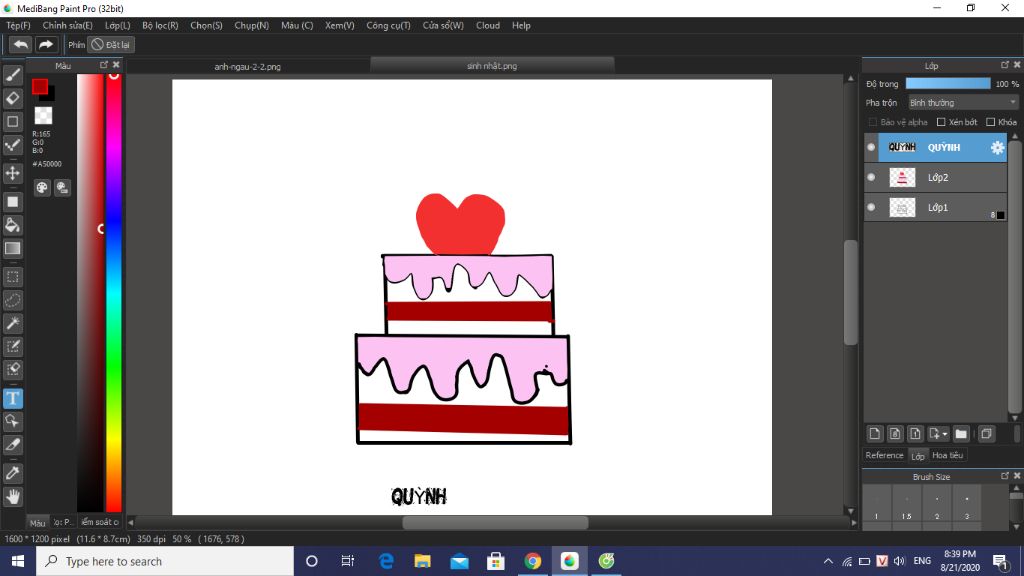1024x576 pixels.
Task: Click the Đặt lại reset button
Action: coord(110,44)
